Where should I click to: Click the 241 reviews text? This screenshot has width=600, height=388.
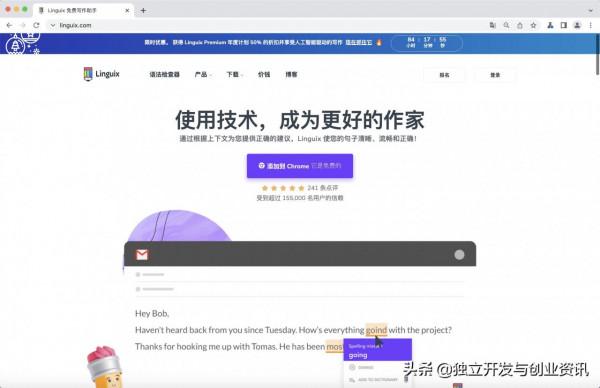coord(323,188)
